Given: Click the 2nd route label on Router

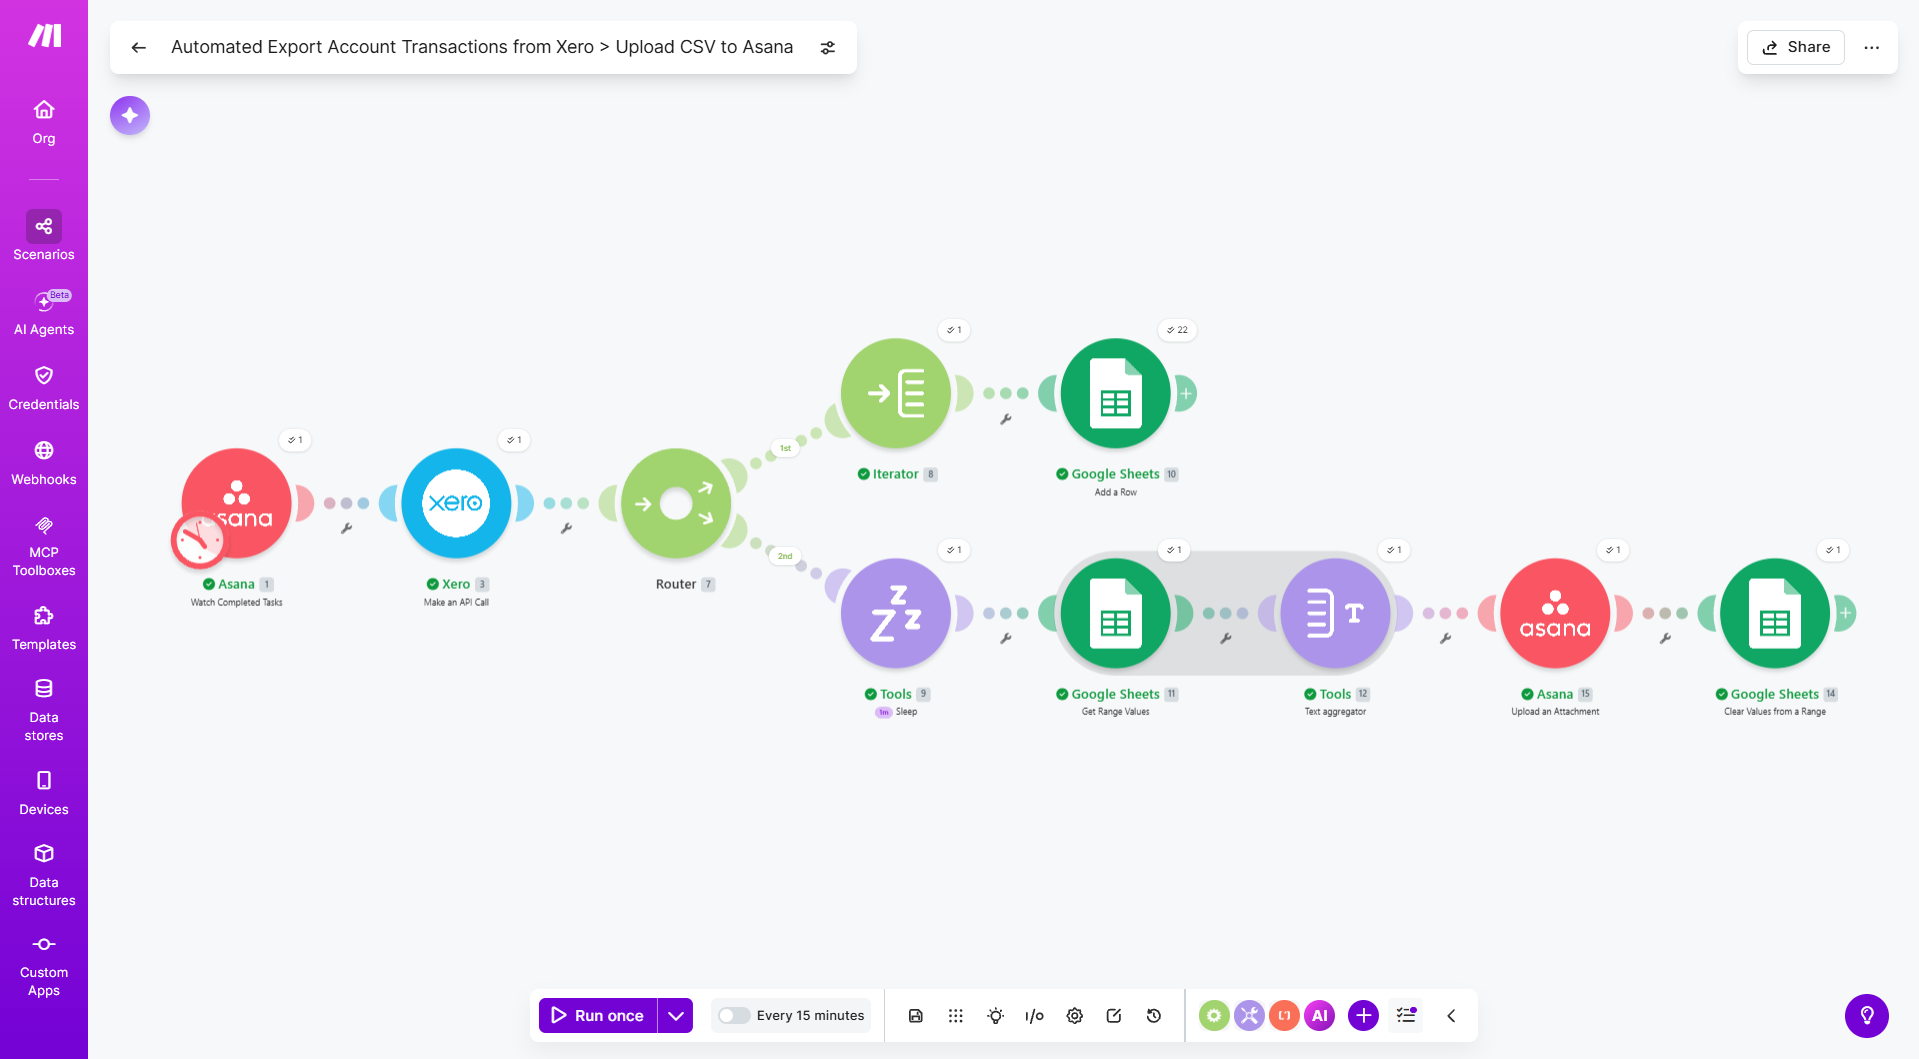Looking at the screenshot, I should click(786, 556).
